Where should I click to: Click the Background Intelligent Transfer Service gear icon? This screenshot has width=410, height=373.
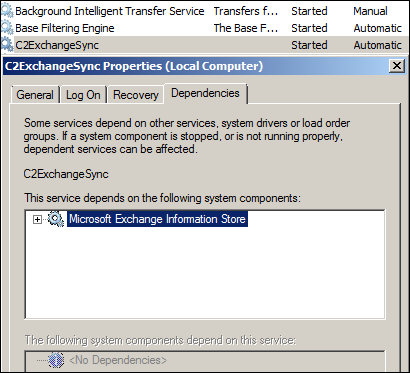pos(7,11)
